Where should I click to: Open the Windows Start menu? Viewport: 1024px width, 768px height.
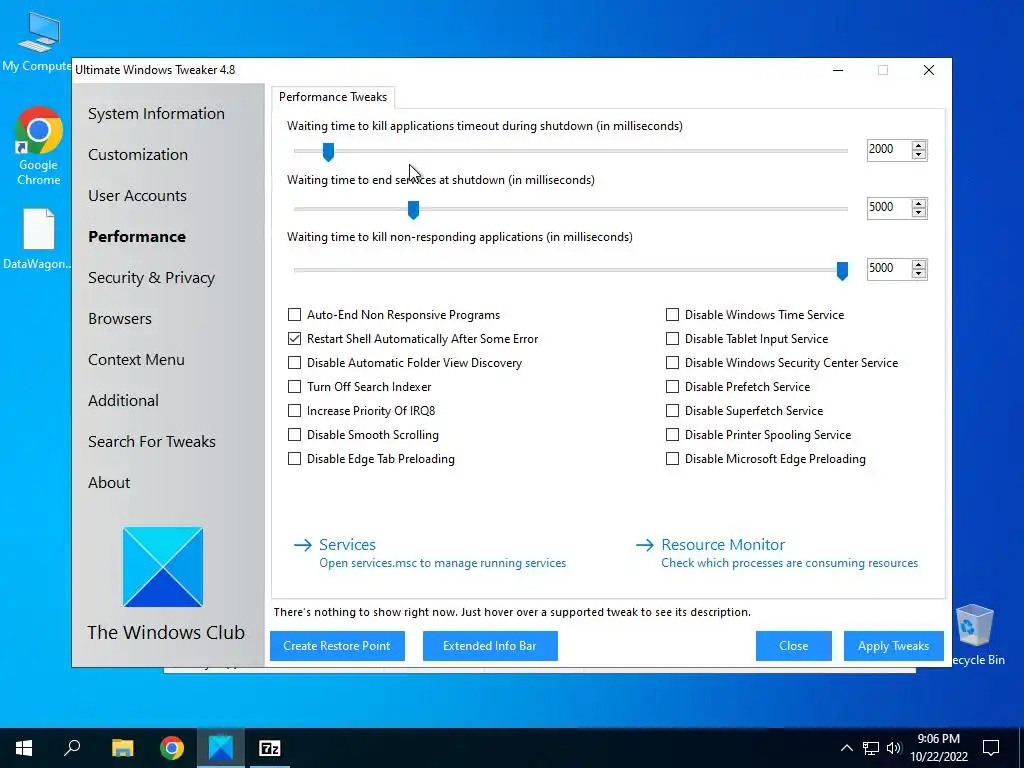point(24,748)
